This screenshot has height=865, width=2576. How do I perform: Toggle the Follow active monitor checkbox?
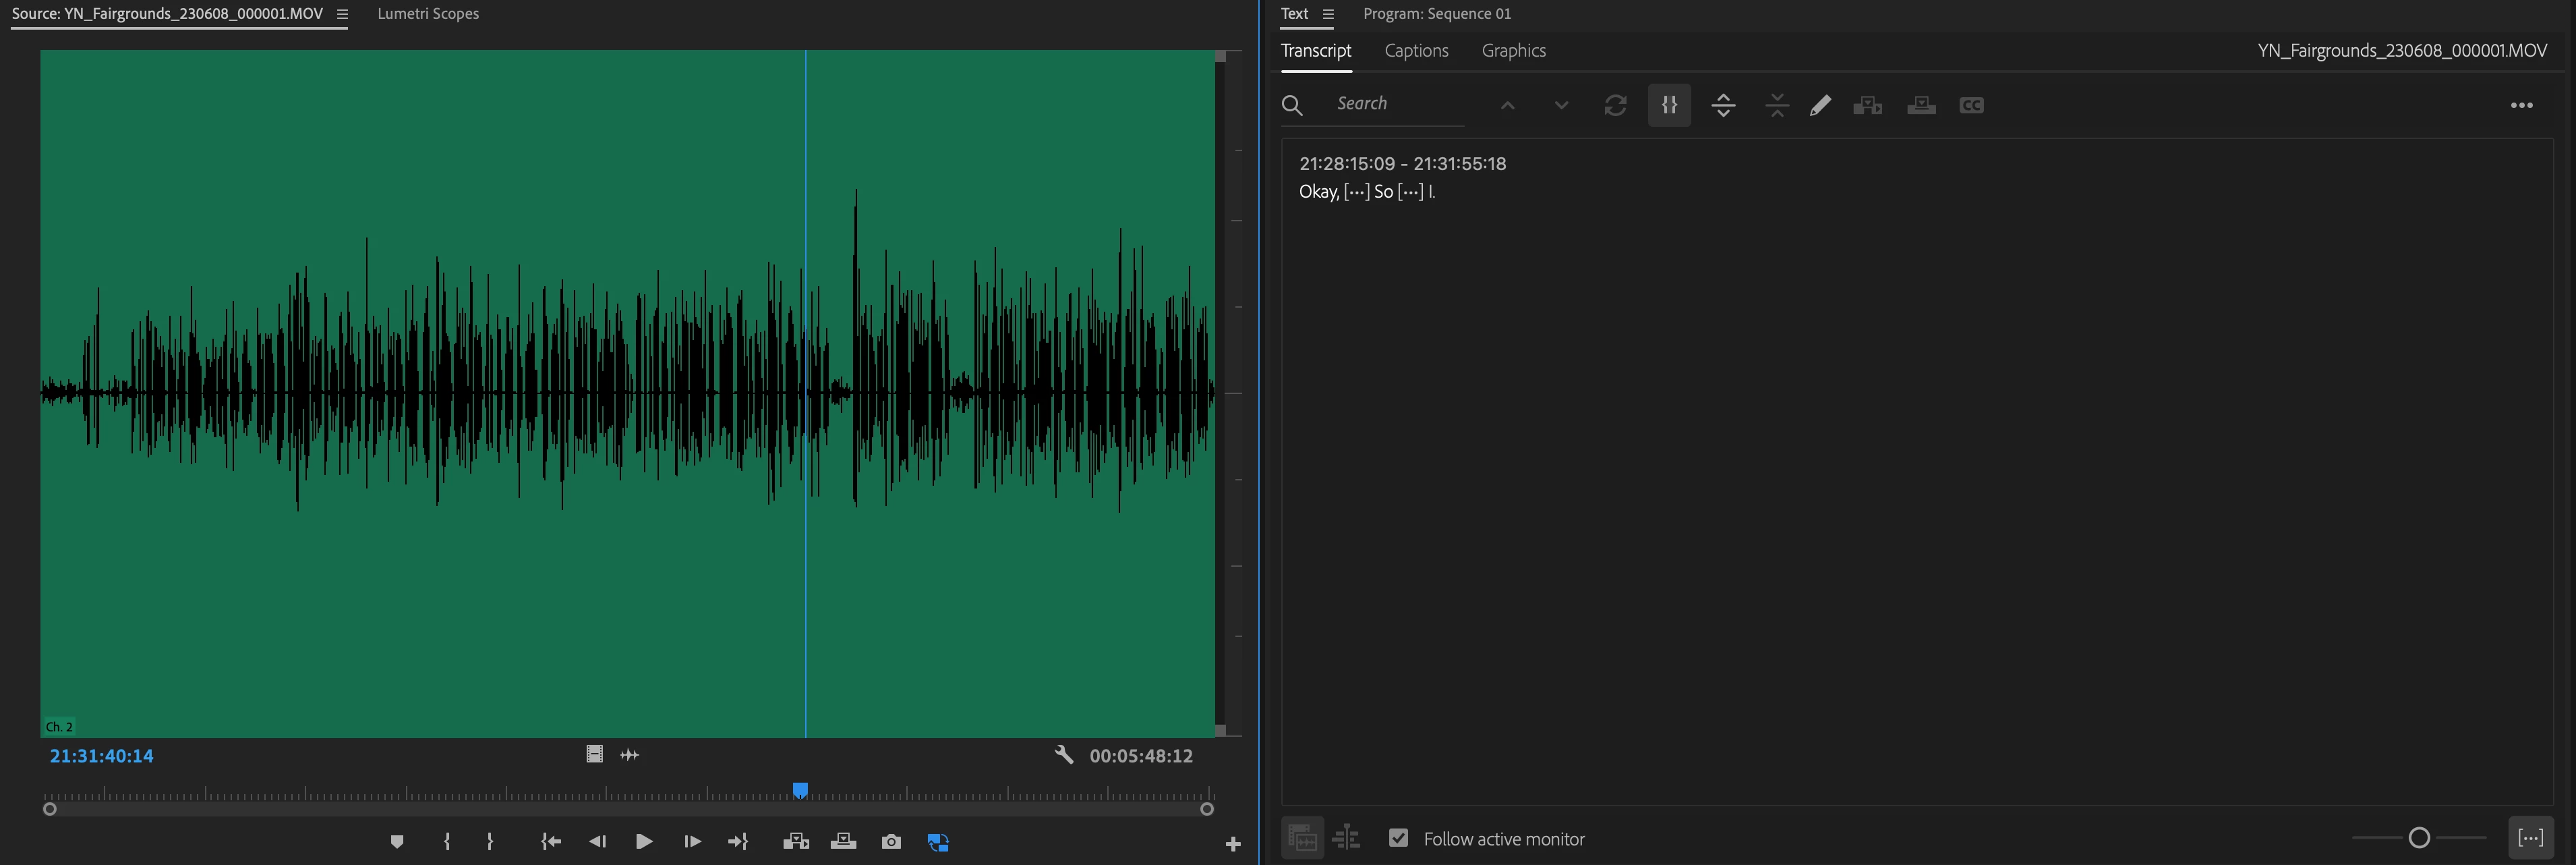pyautogui.click(x=1398, y=838)
